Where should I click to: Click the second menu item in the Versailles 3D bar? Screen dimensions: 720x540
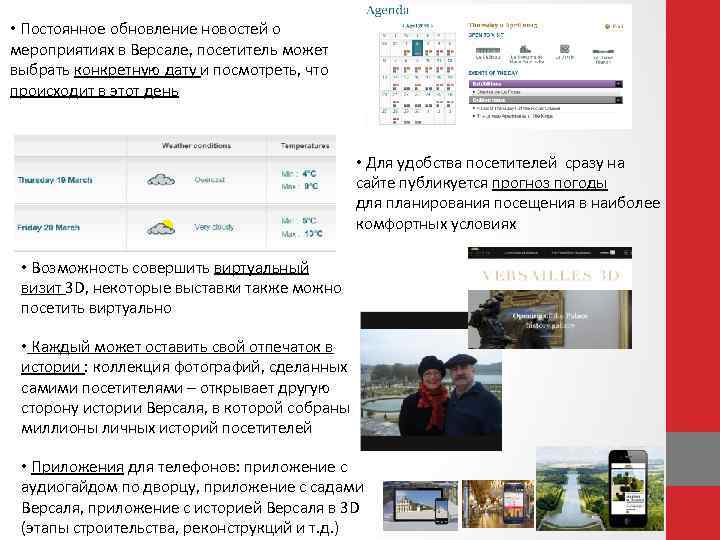pos(572,253)
